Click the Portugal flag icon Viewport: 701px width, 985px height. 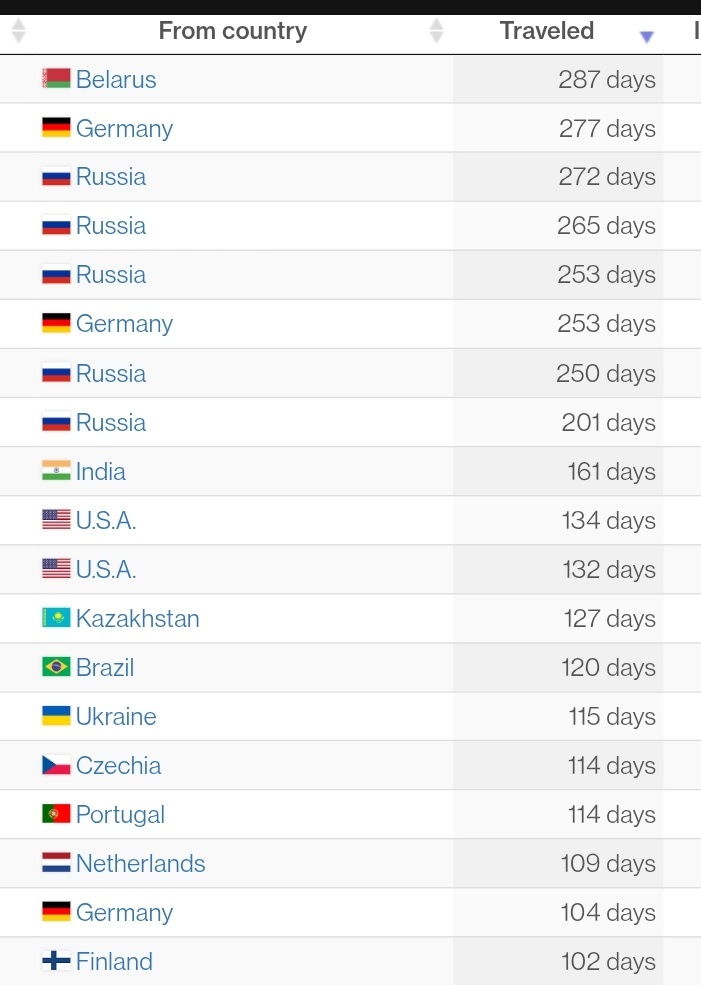56,814
